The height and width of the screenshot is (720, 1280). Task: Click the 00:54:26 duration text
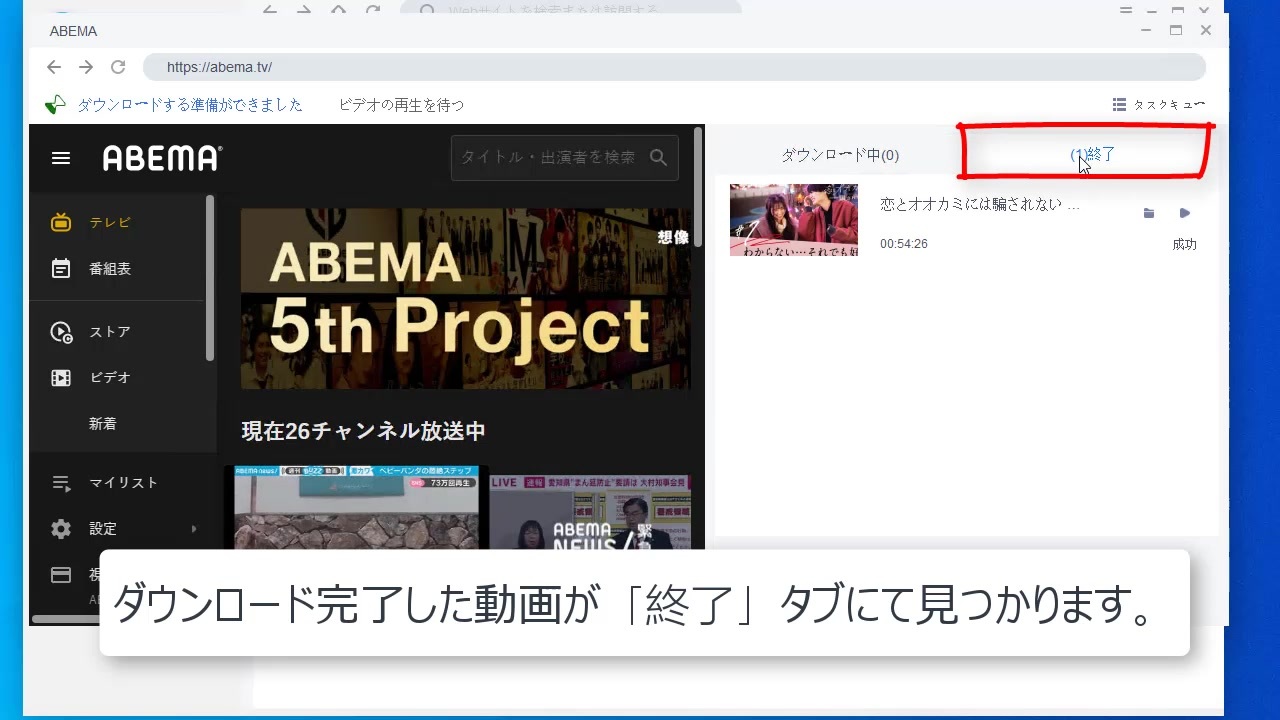(904, 244)
